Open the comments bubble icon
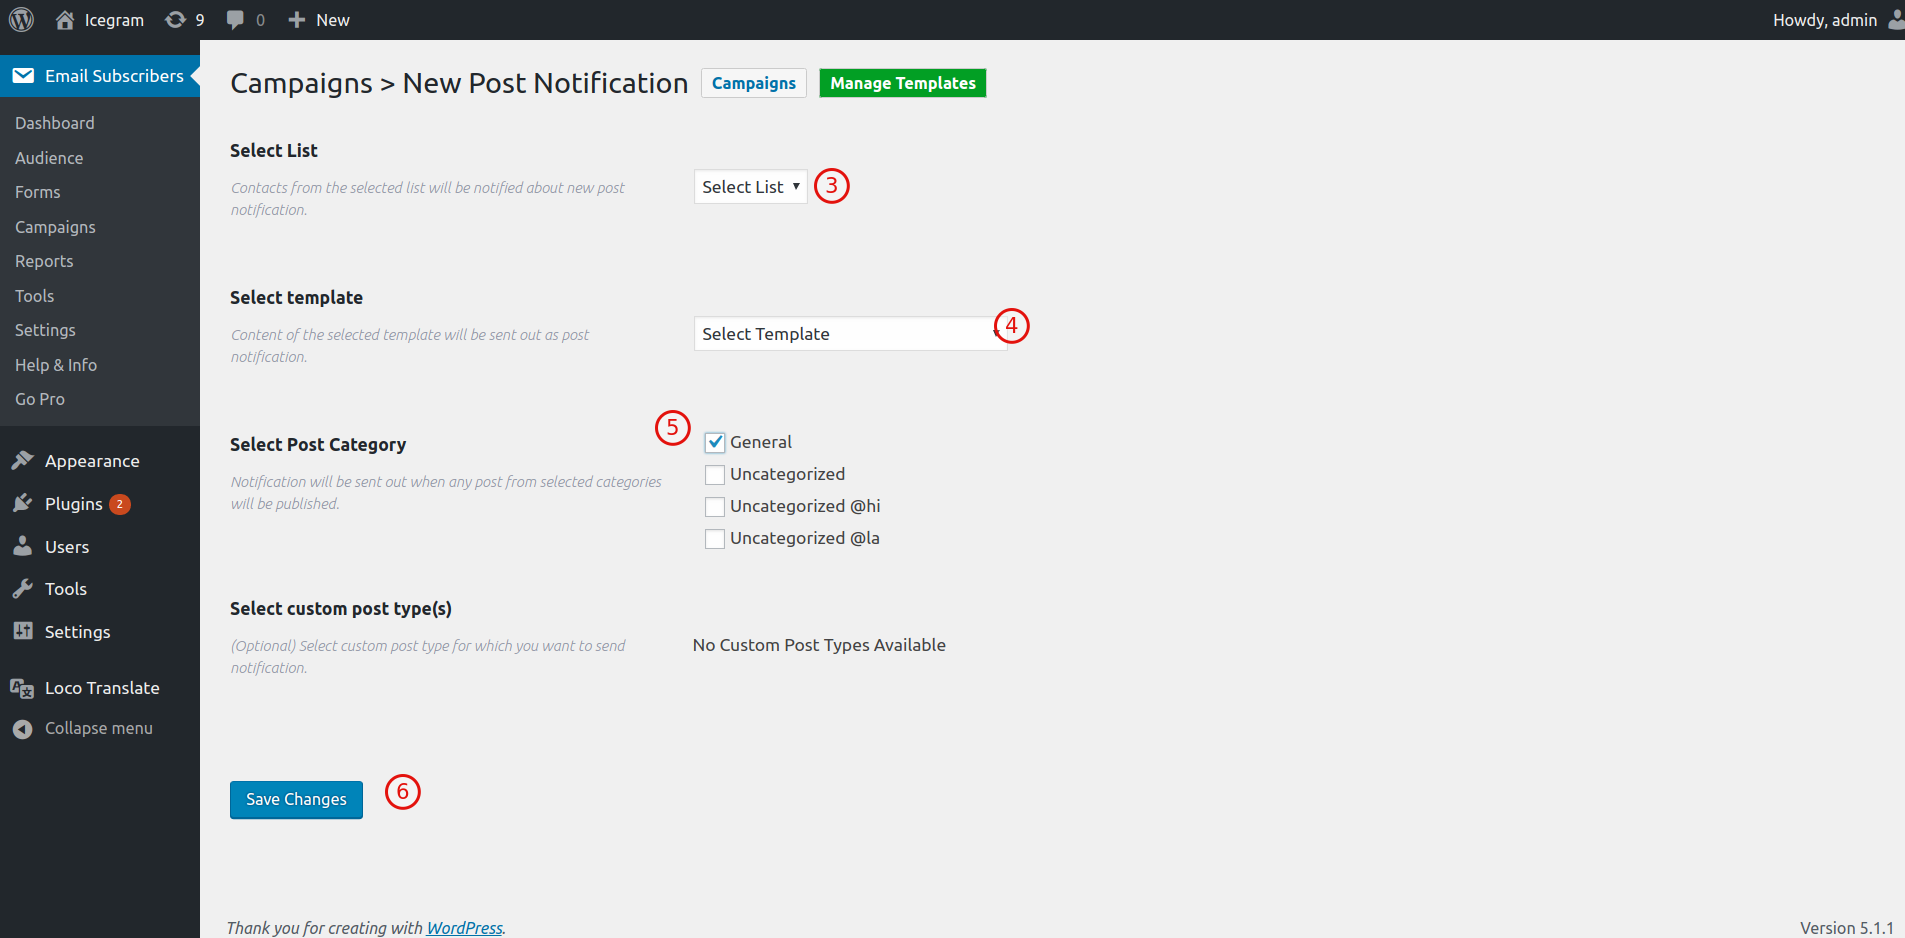The image size is (1905, 938). point(235,20)
